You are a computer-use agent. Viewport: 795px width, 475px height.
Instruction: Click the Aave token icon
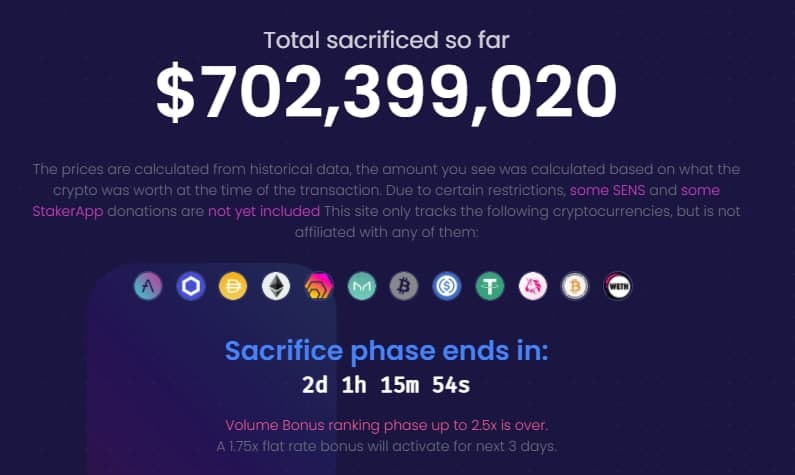pos(148,286)
